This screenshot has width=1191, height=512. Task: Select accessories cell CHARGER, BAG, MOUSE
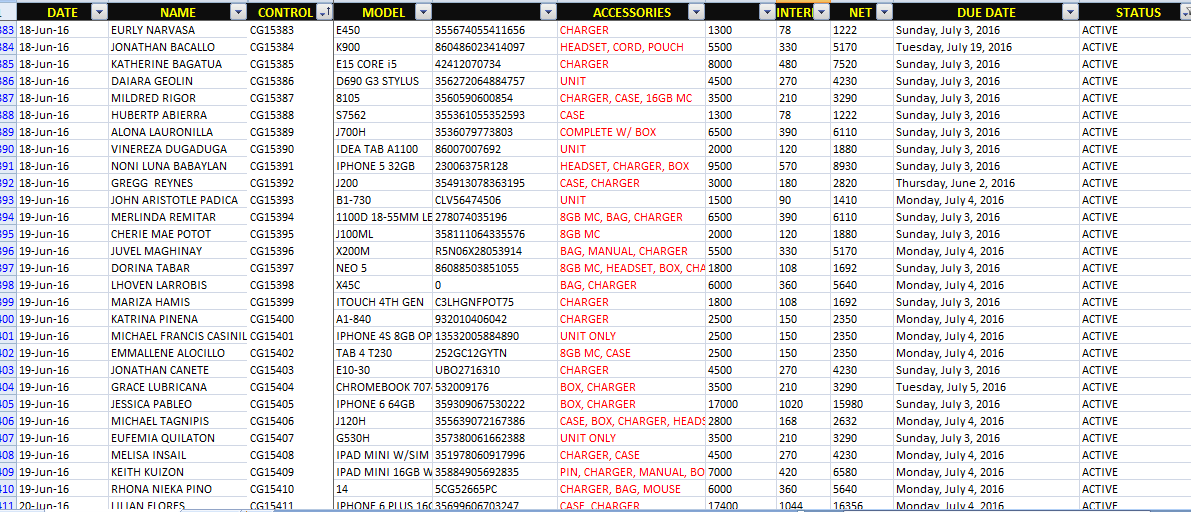coord(631,489)
